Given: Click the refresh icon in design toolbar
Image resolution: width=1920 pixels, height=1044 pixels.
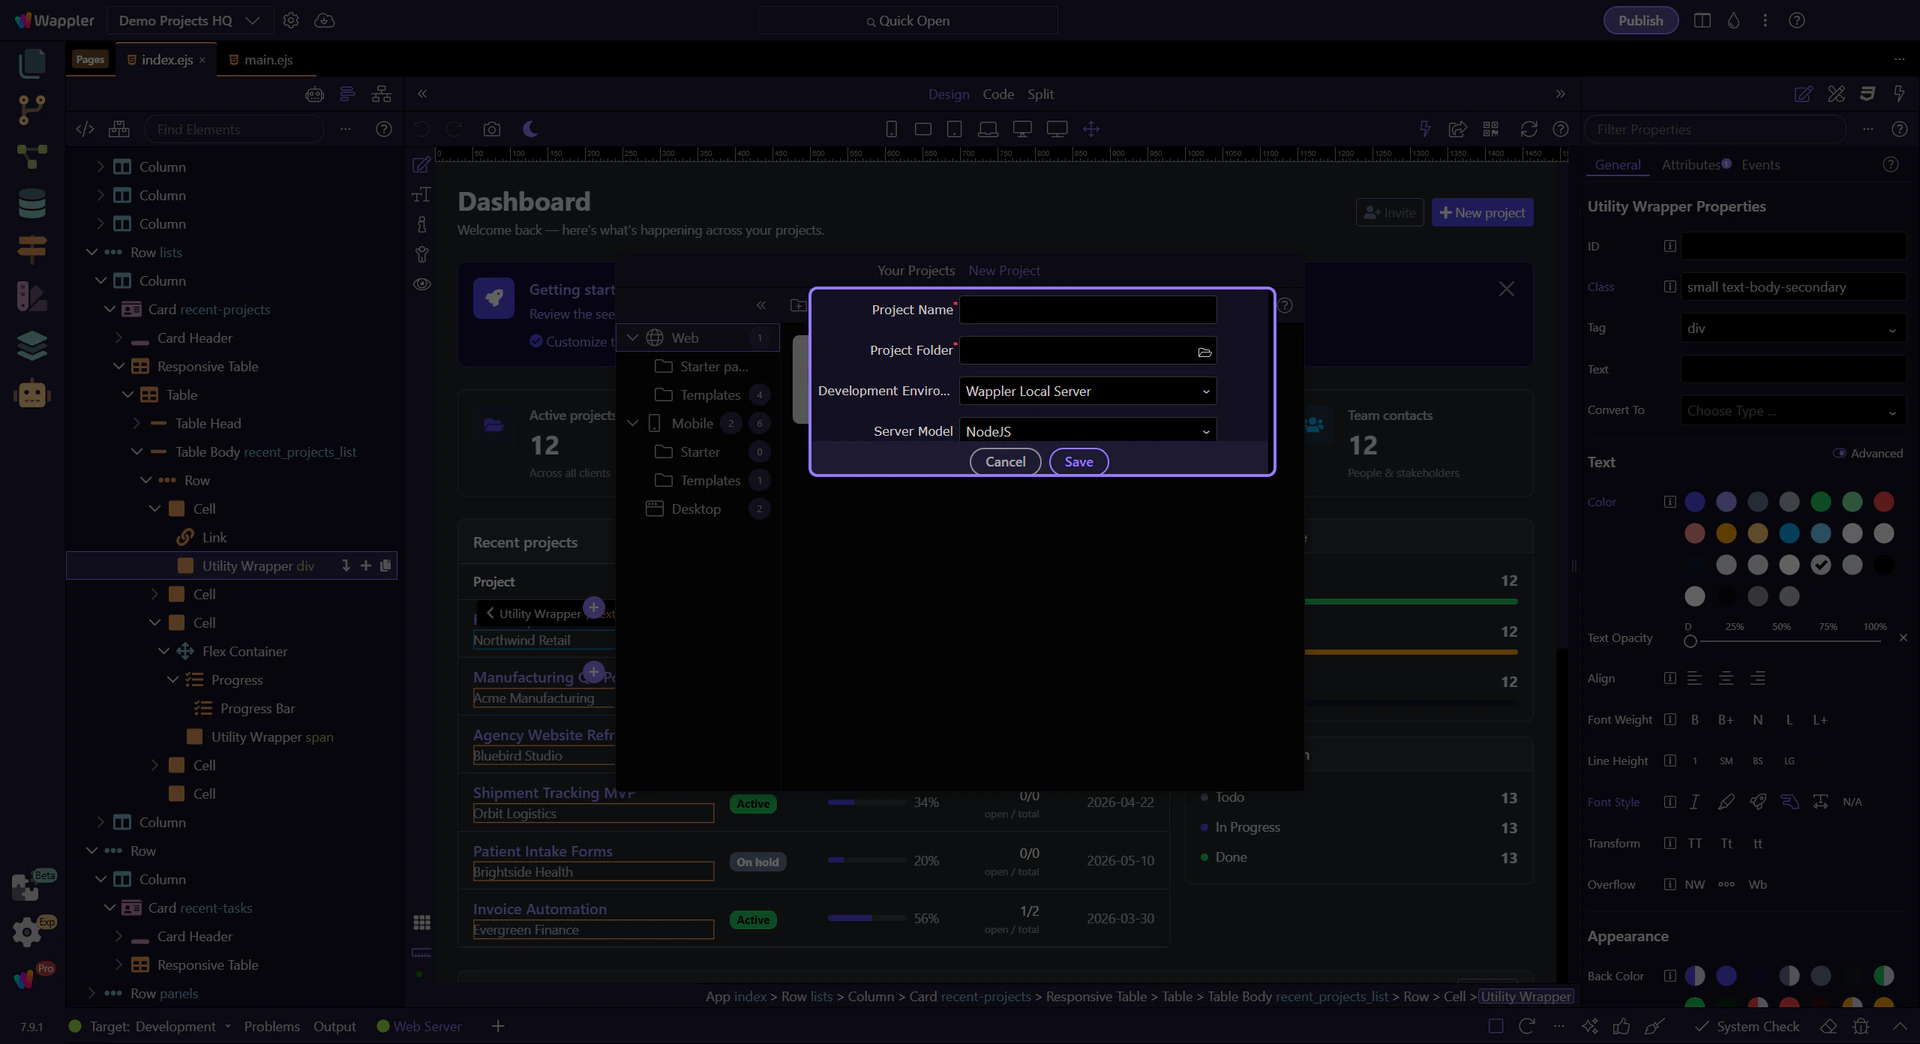Looking at the screenshot, I should pyautogui.click(x=1528, y=129).
